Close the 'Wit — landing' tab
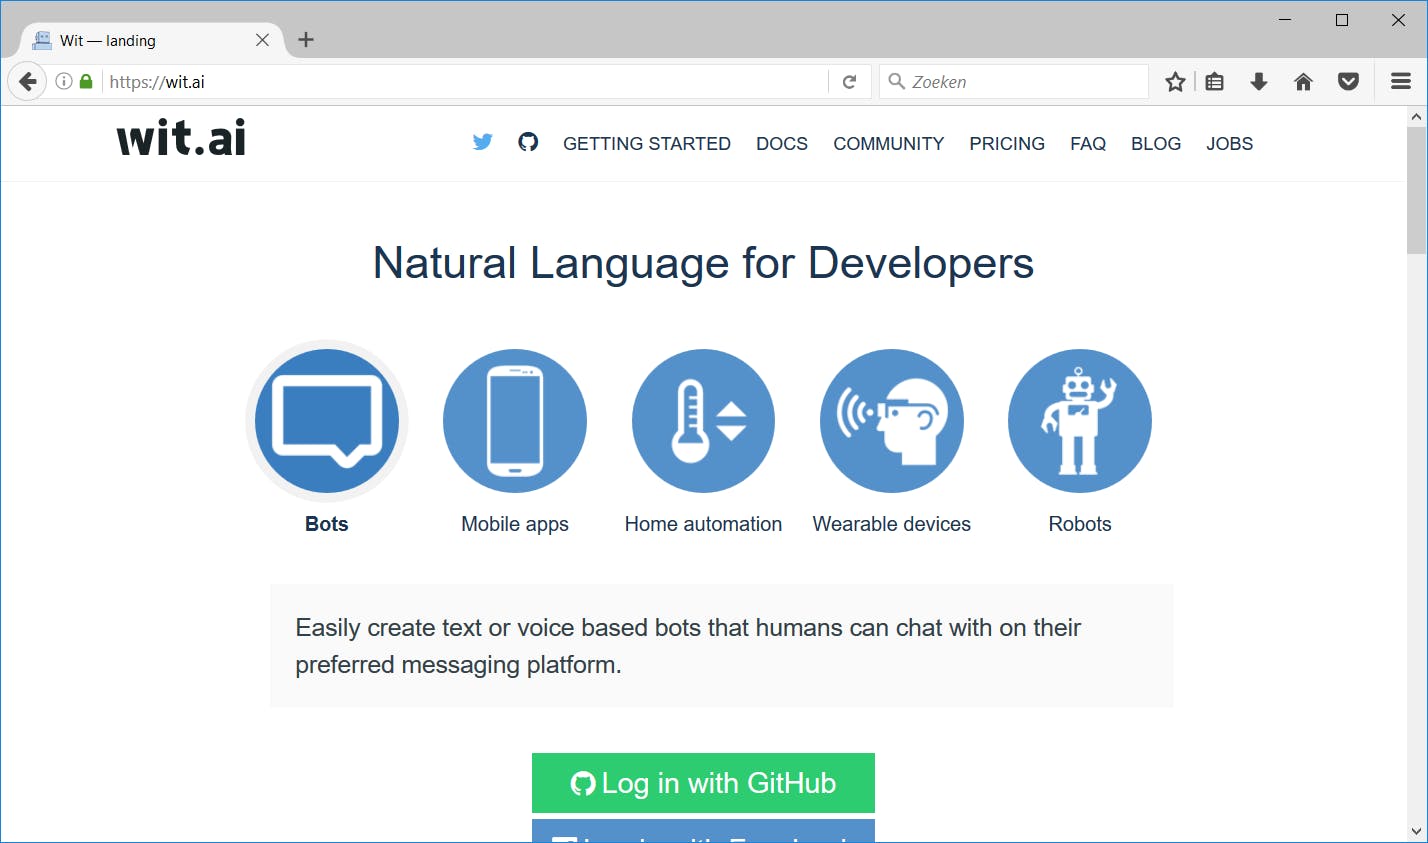 point(262,40)
